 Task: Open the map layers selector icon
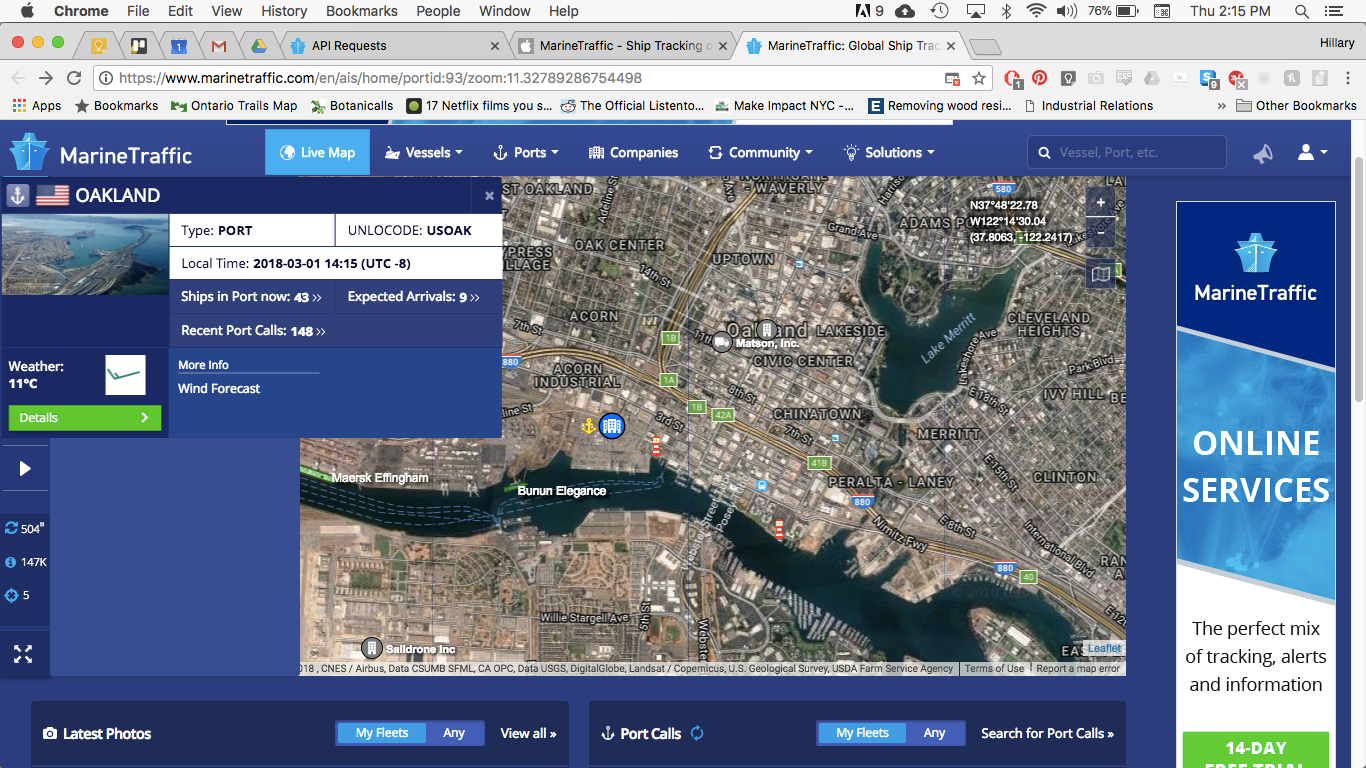click(x=1100, y=273)
